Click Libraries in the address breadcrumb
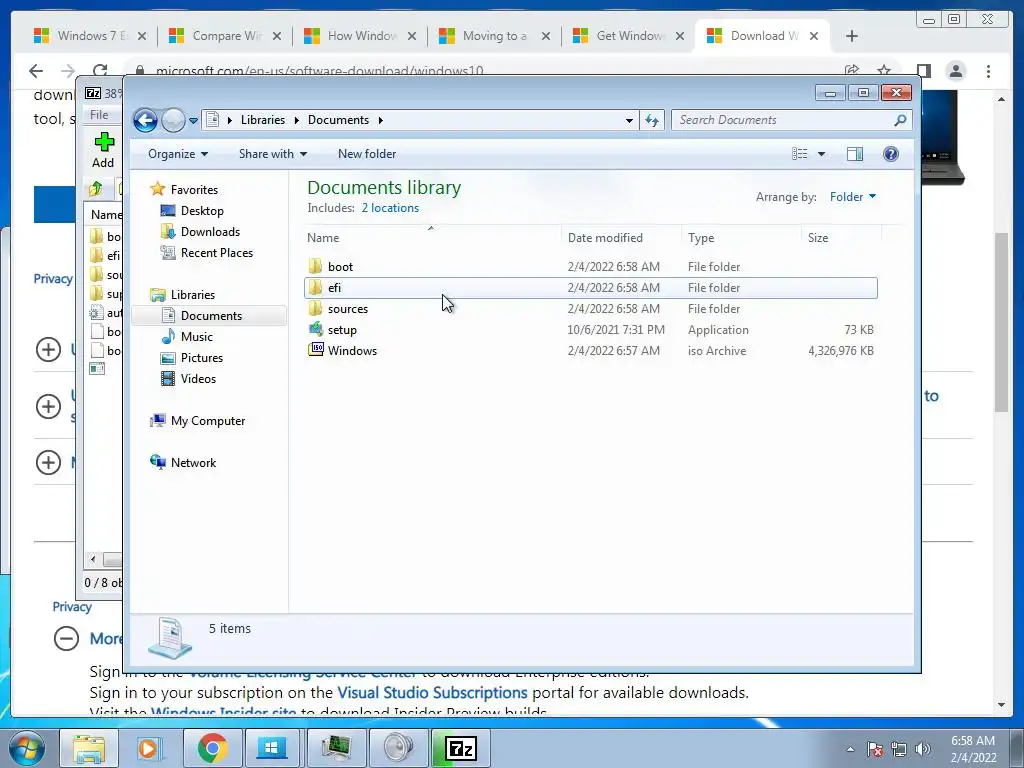The image size is (1024, 768). pos(263,120)
